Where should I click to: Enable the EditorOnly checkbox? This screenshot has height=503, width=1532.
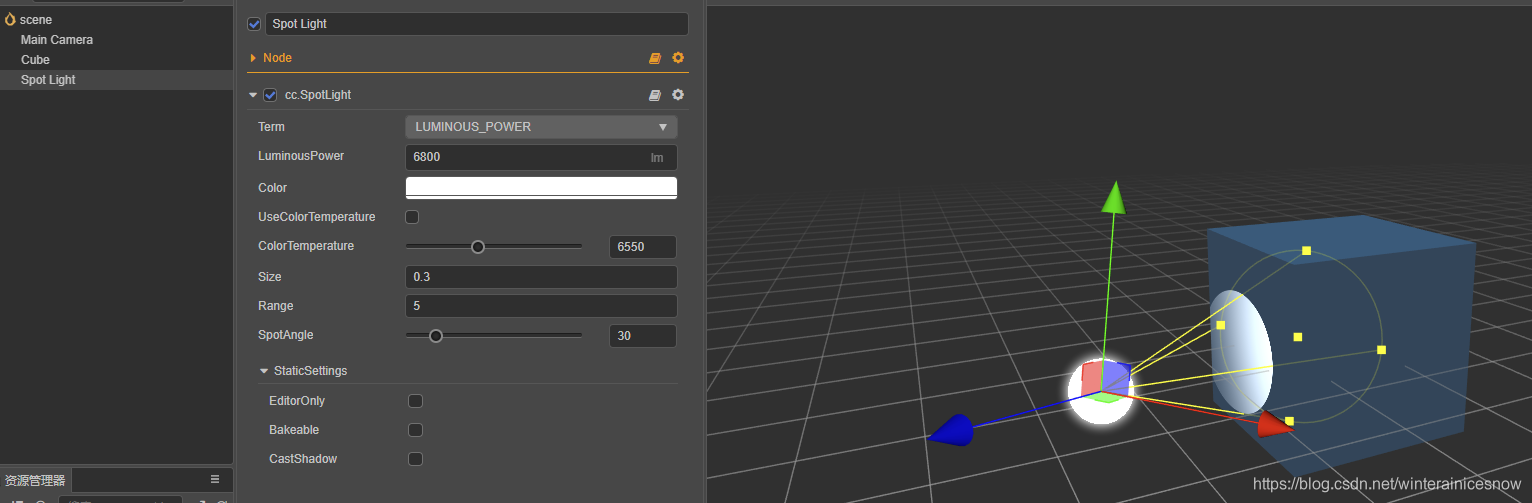(416, 401)
